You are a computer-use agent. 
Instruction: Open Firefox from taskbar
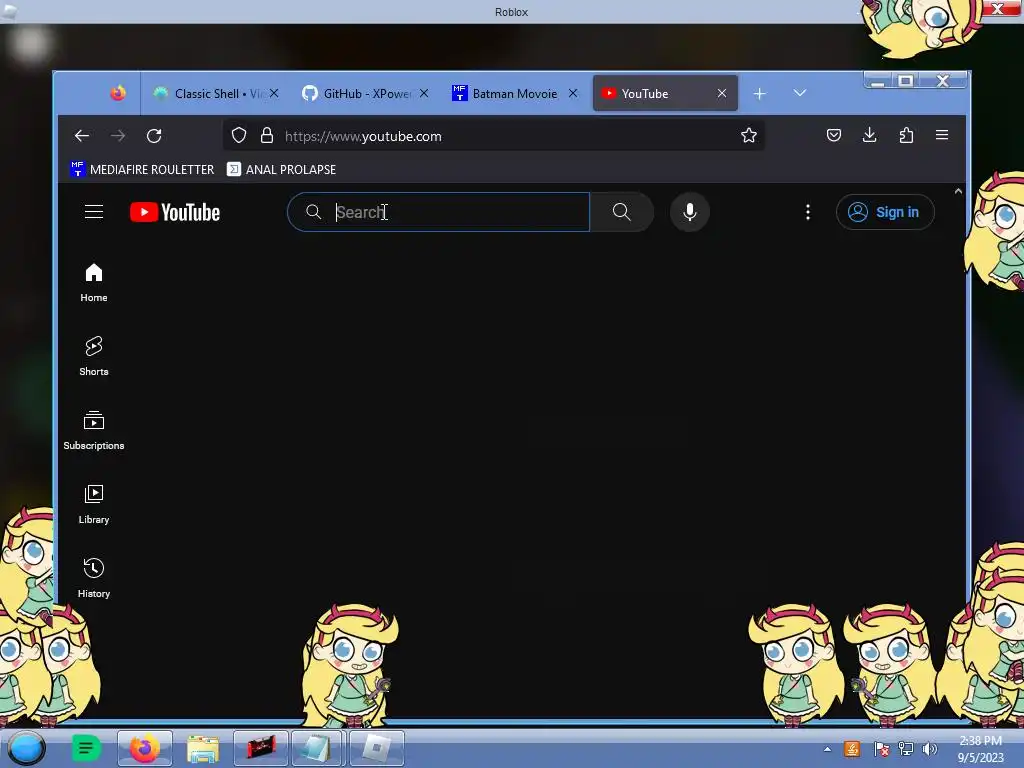pos(145,748)
